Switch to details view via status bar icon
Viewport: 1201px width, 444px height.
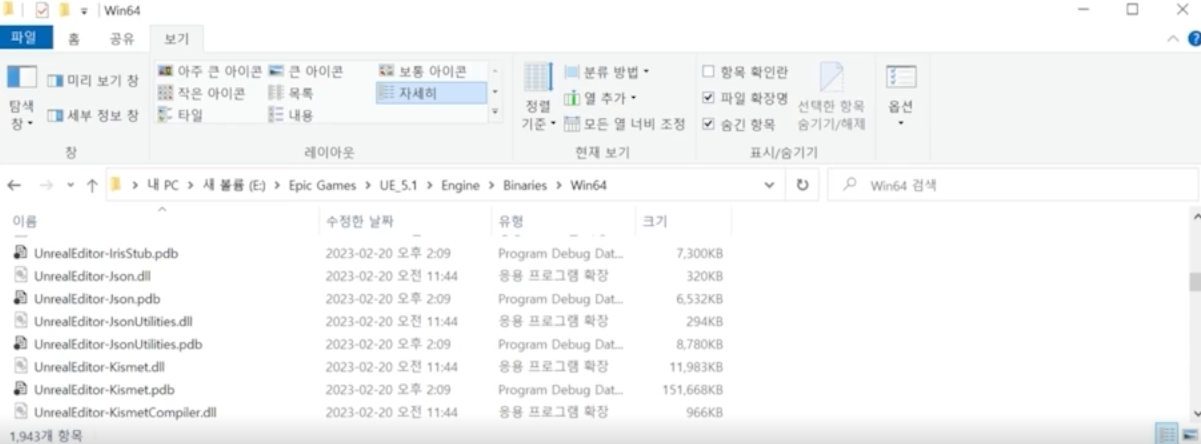tap(1166, 435)
